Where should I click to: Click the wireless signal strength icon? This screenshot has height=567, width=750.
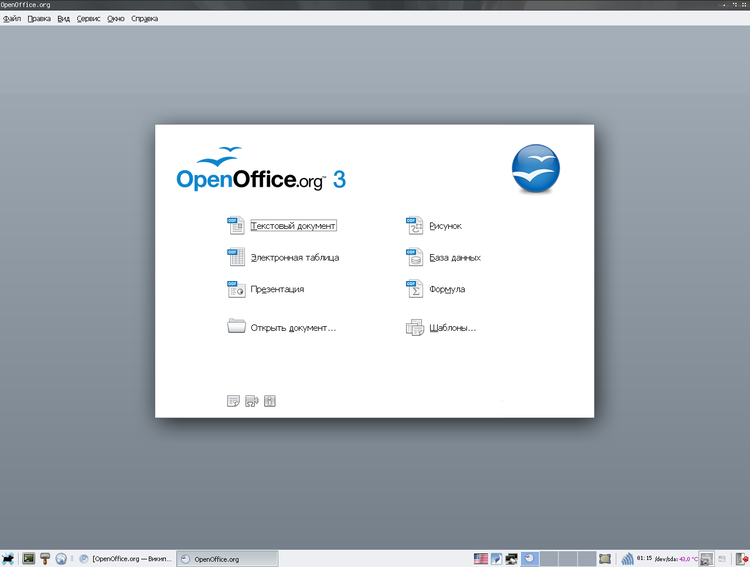coord(627,558)
